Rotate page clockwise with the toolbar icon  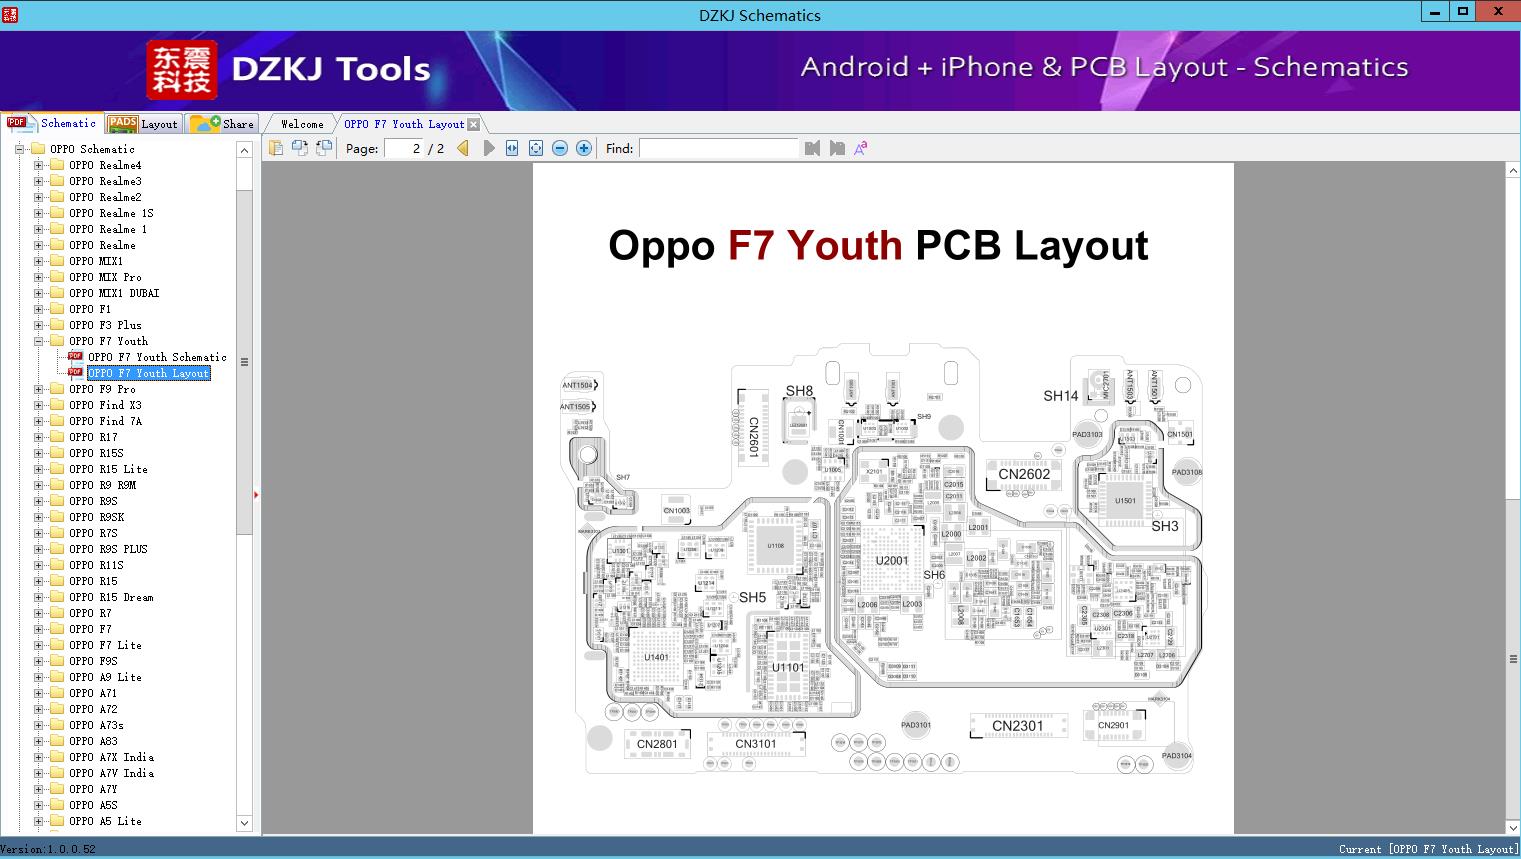tap(323, 148)
